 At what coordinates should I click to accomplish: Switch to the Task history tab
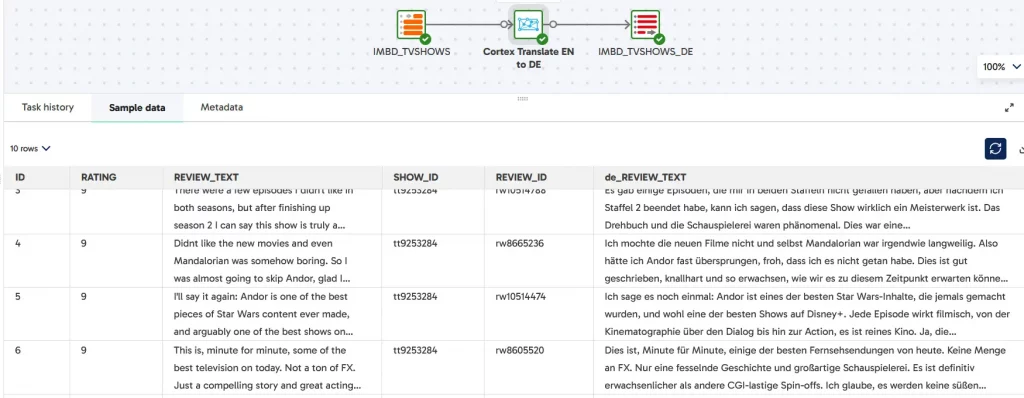pyautogui.click(x=48, y=107)
